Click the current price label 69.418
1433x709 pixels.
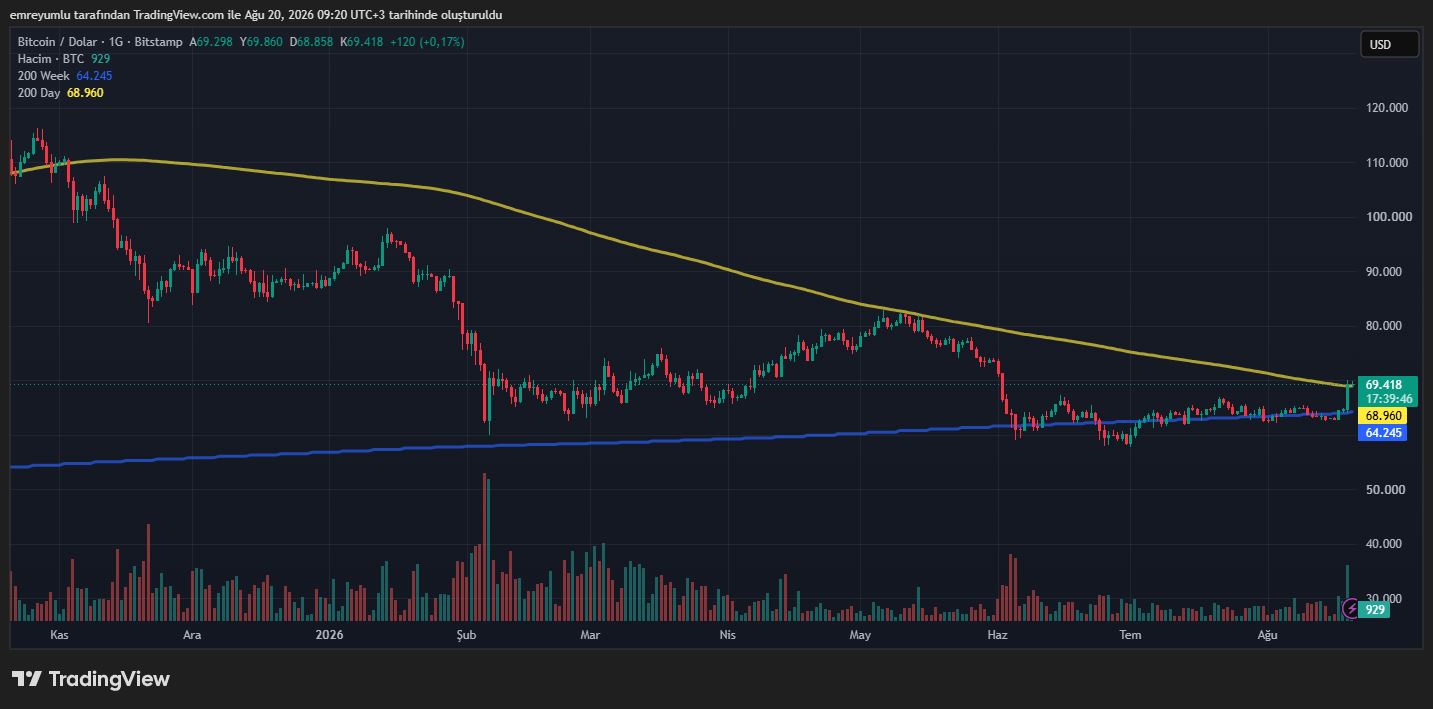[1384, 384]
